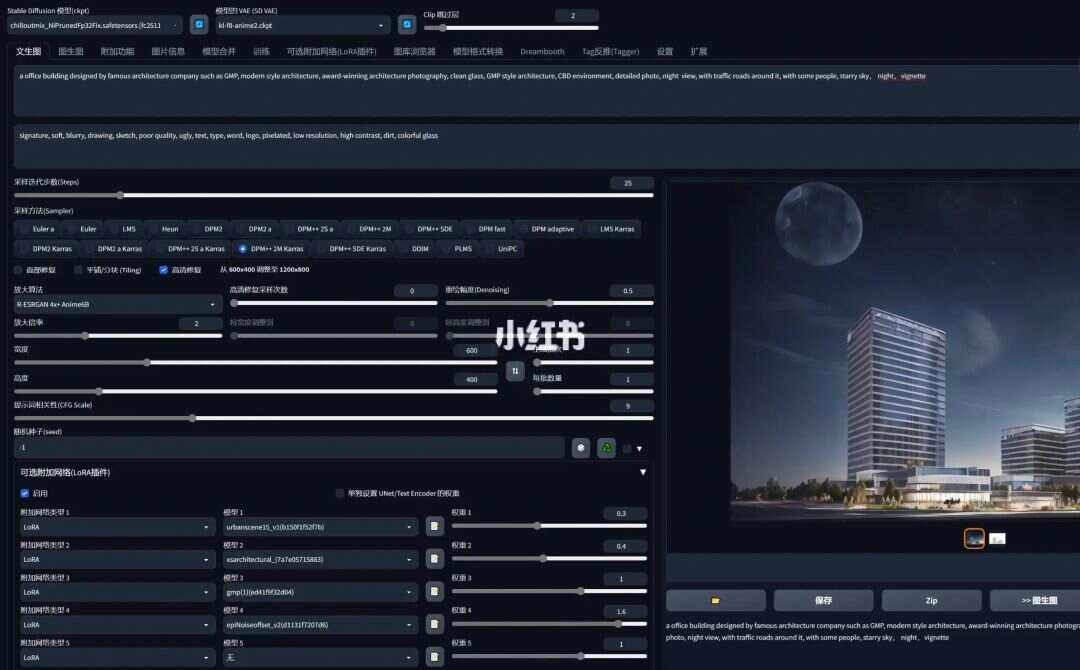Select the Euler a sampler option
The height and width of the screenshot is (670, 1080).
tap(38, 229)
